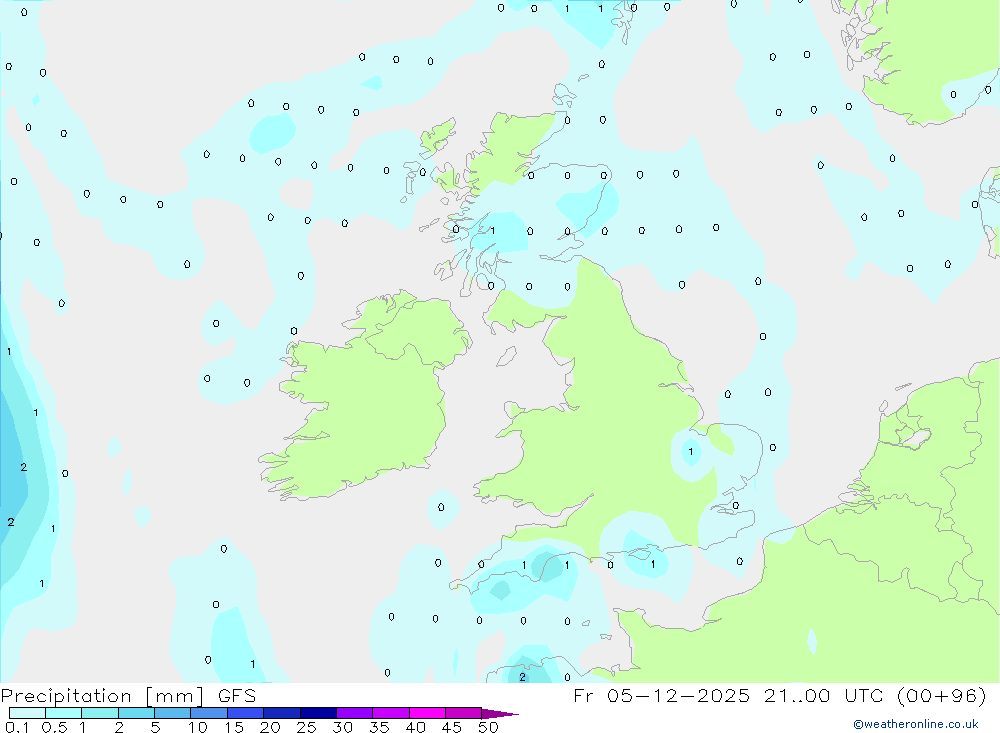
Task: Click the 'Precipitation' title word
Action: [x=66, y=696]
